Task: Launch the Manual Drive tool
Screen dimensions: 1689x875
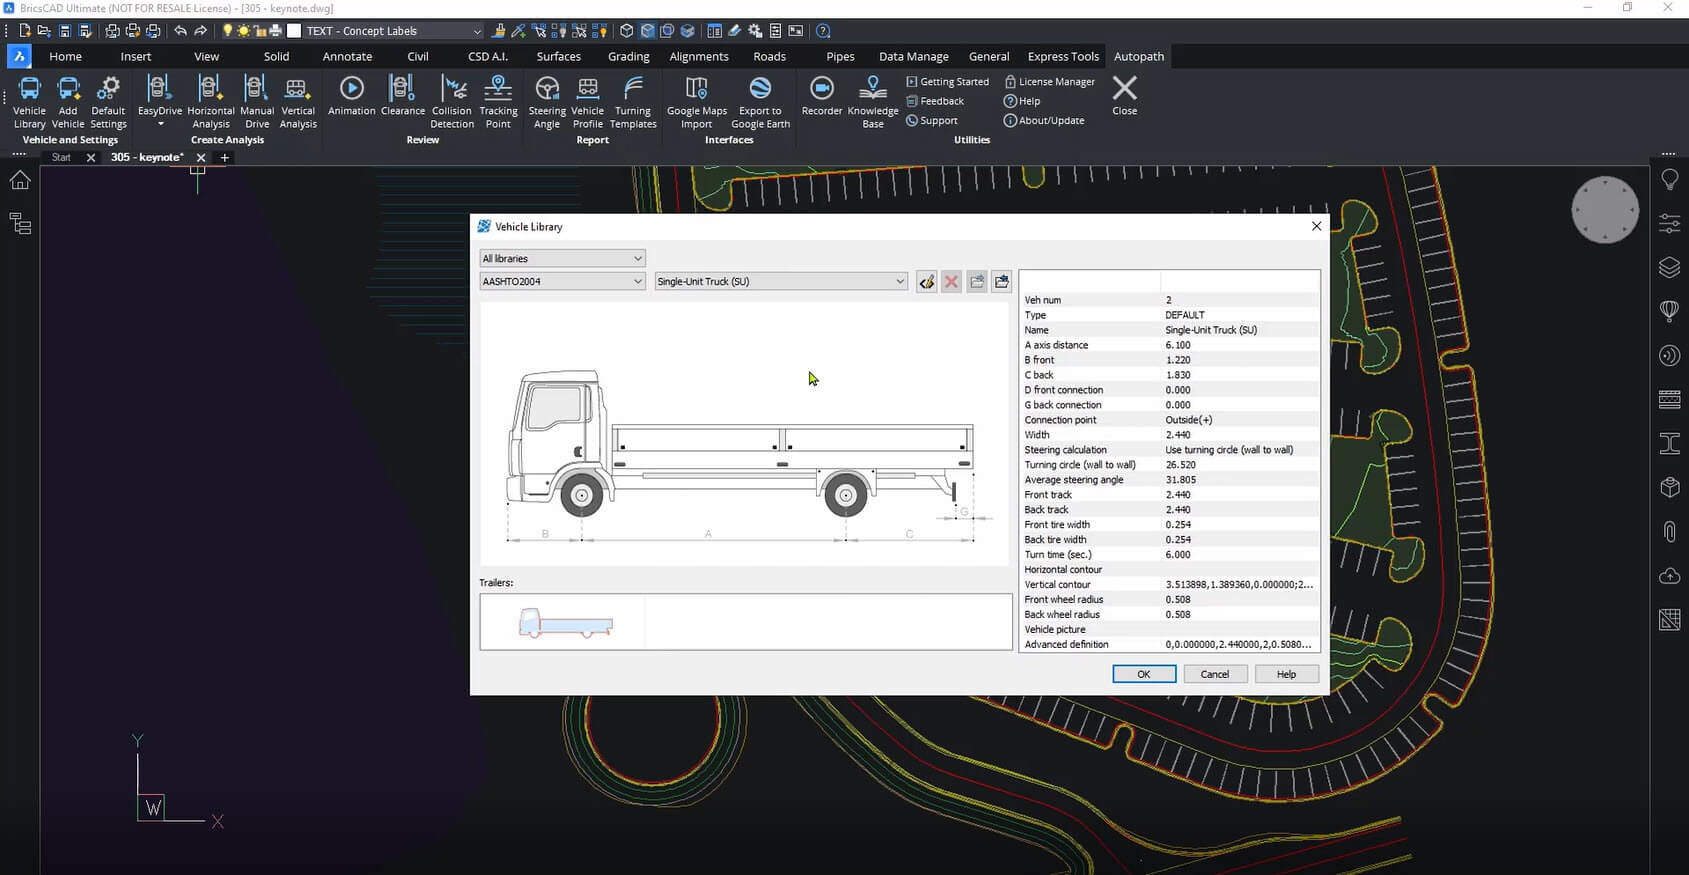Action: pyautogui.click(x=257, y=102)
